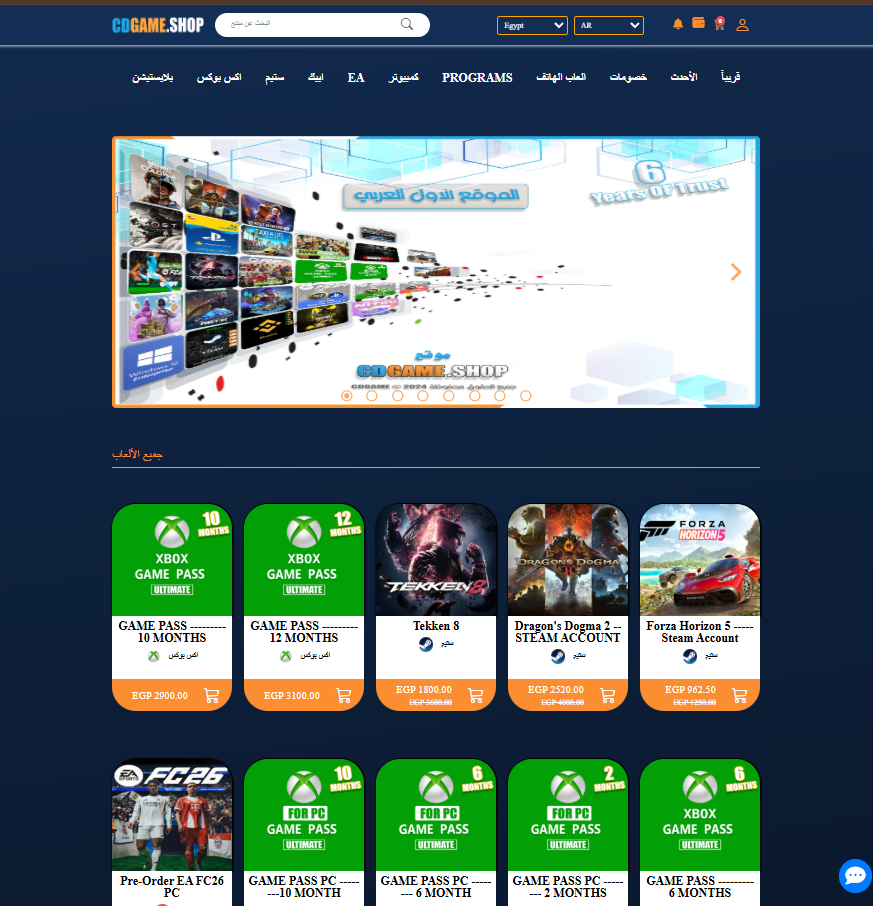Select the EA navigation item
873x906 pixels.
click(x=356, y=78)
